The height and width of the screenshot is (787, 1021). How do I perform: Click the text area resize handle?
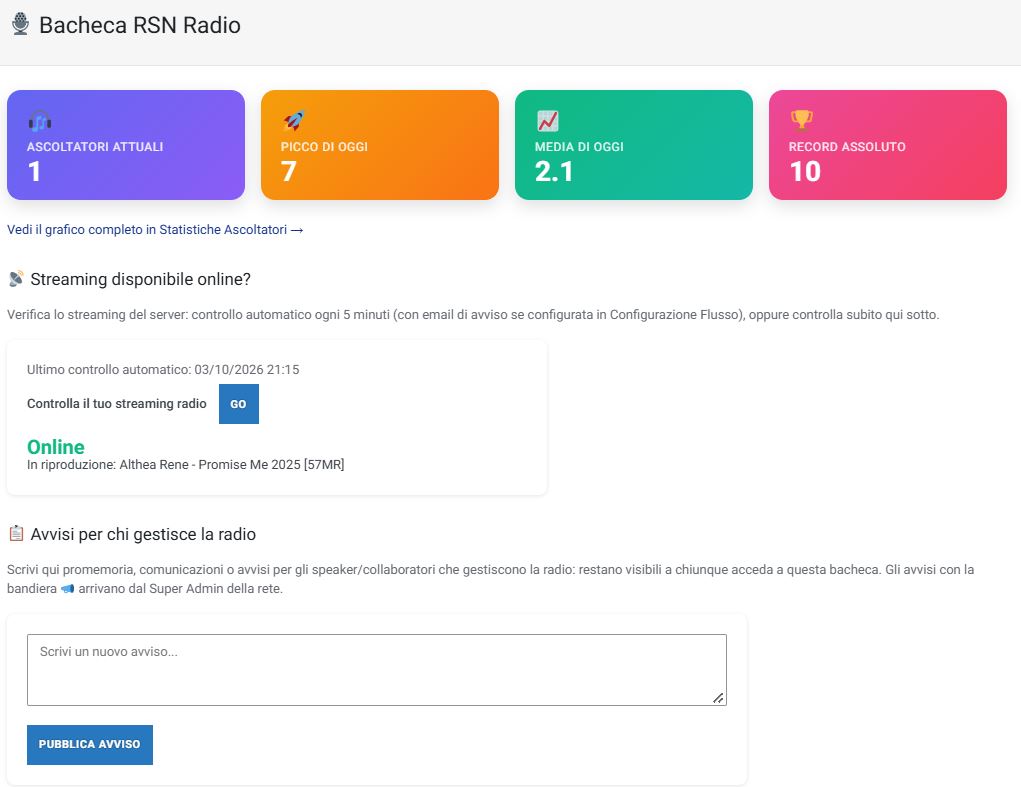pyautogui.click(x=718, y=698)
